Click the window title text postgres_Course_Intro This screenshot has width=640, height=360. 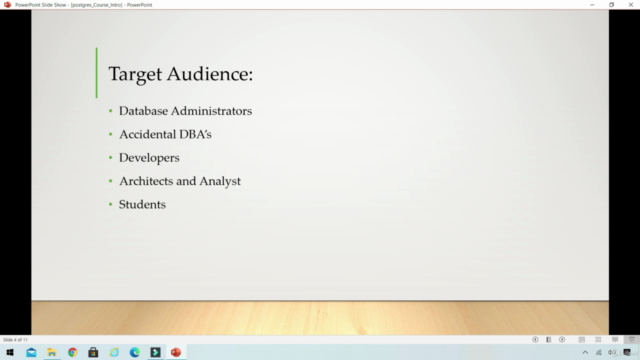tap(96, 5)
